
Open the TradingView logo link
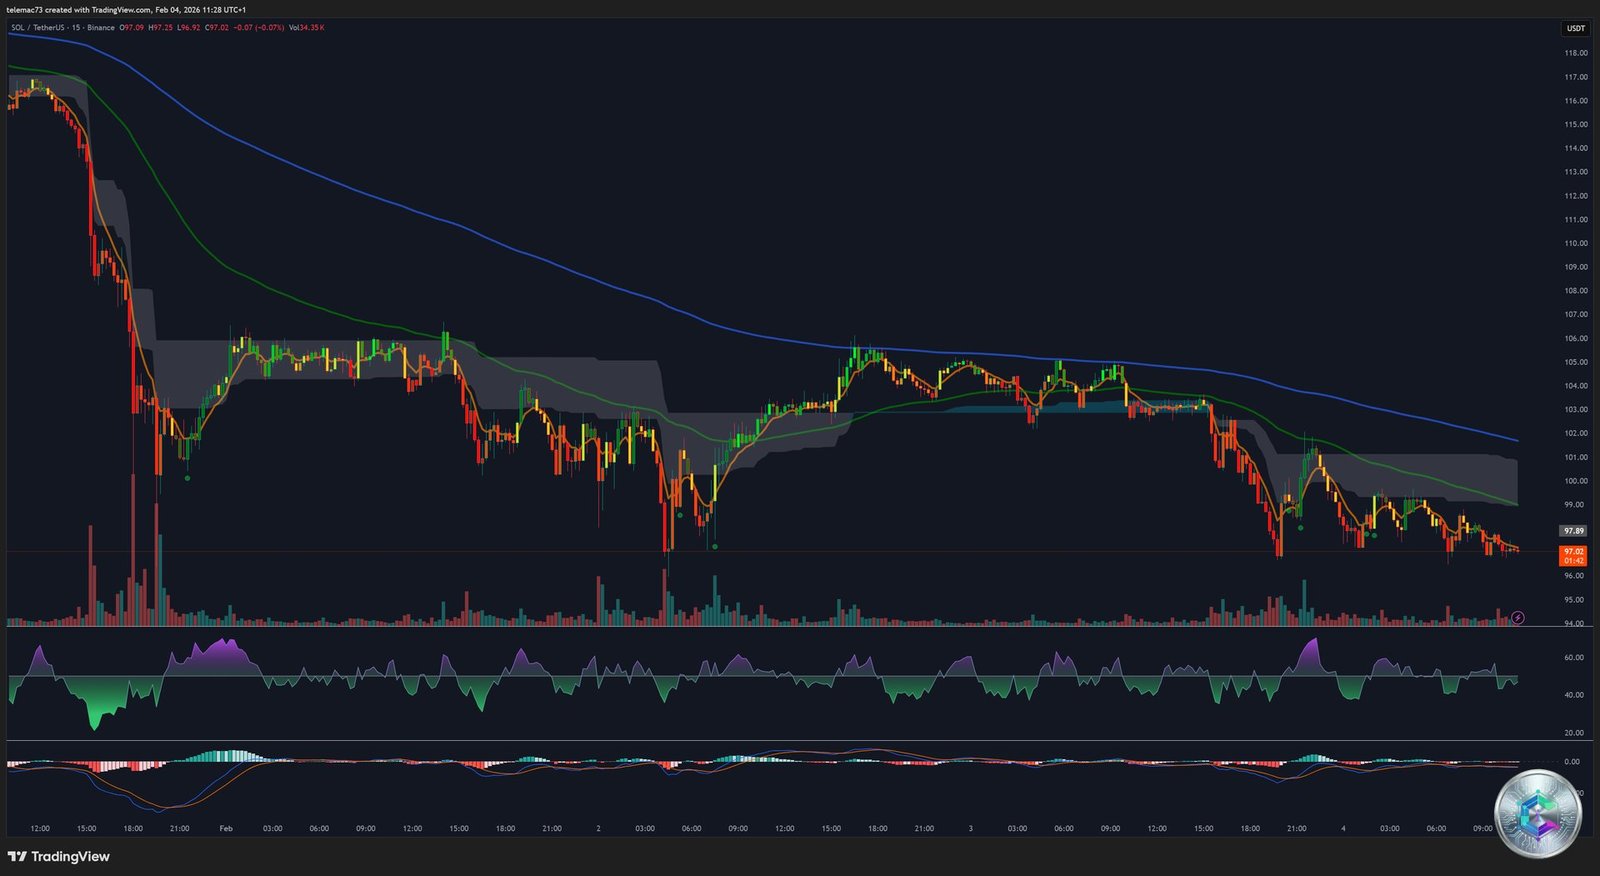click(59, 856)
